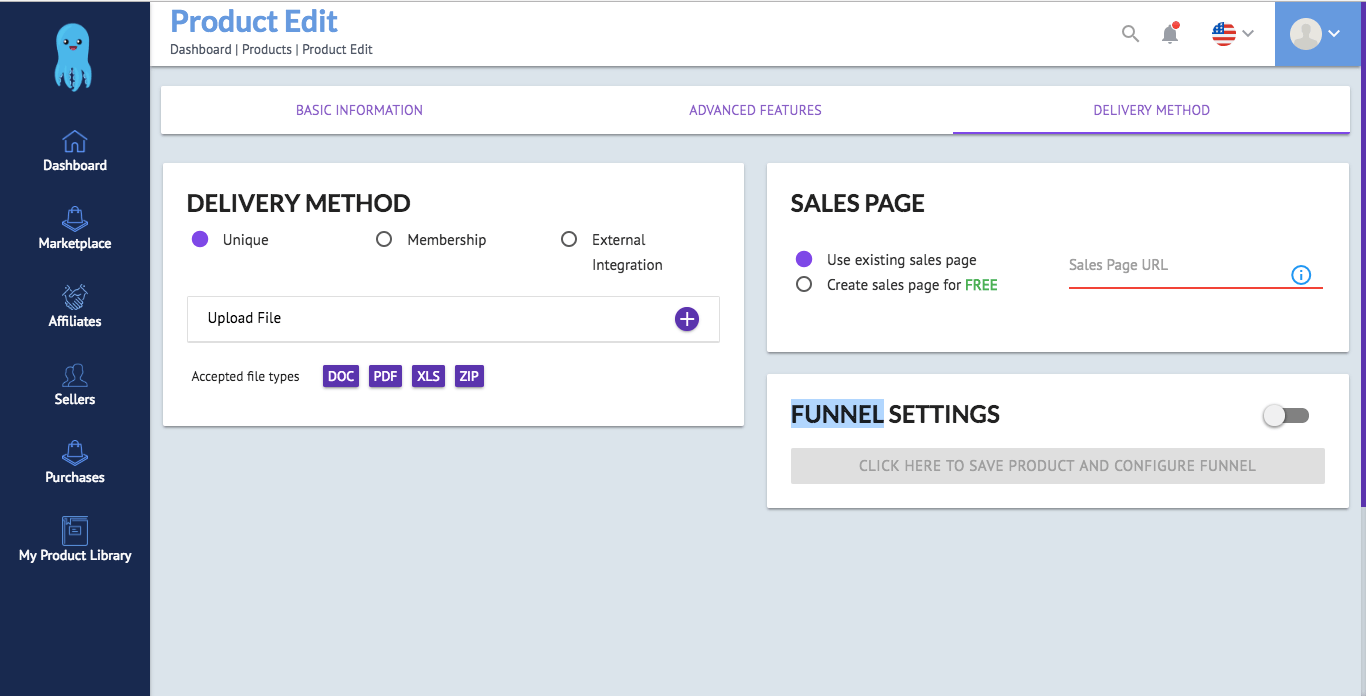Click the Marketplace sidebar label
The width and height of the screenshot is (1366, 696).
point(75,244)
